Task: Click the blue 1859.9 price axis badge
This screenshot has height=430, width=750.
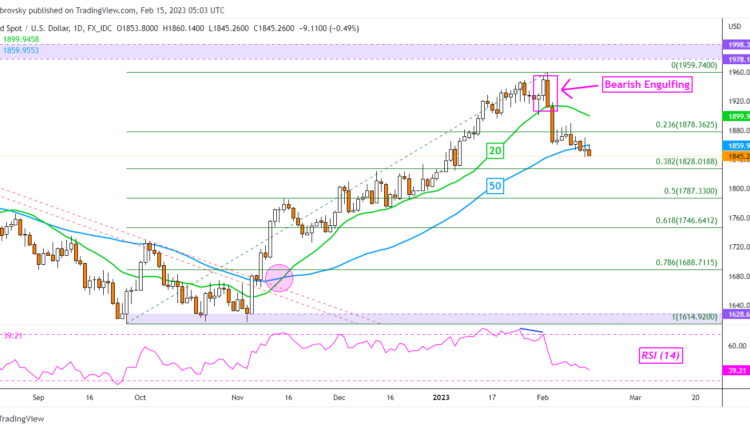Action: click(736, 144)
